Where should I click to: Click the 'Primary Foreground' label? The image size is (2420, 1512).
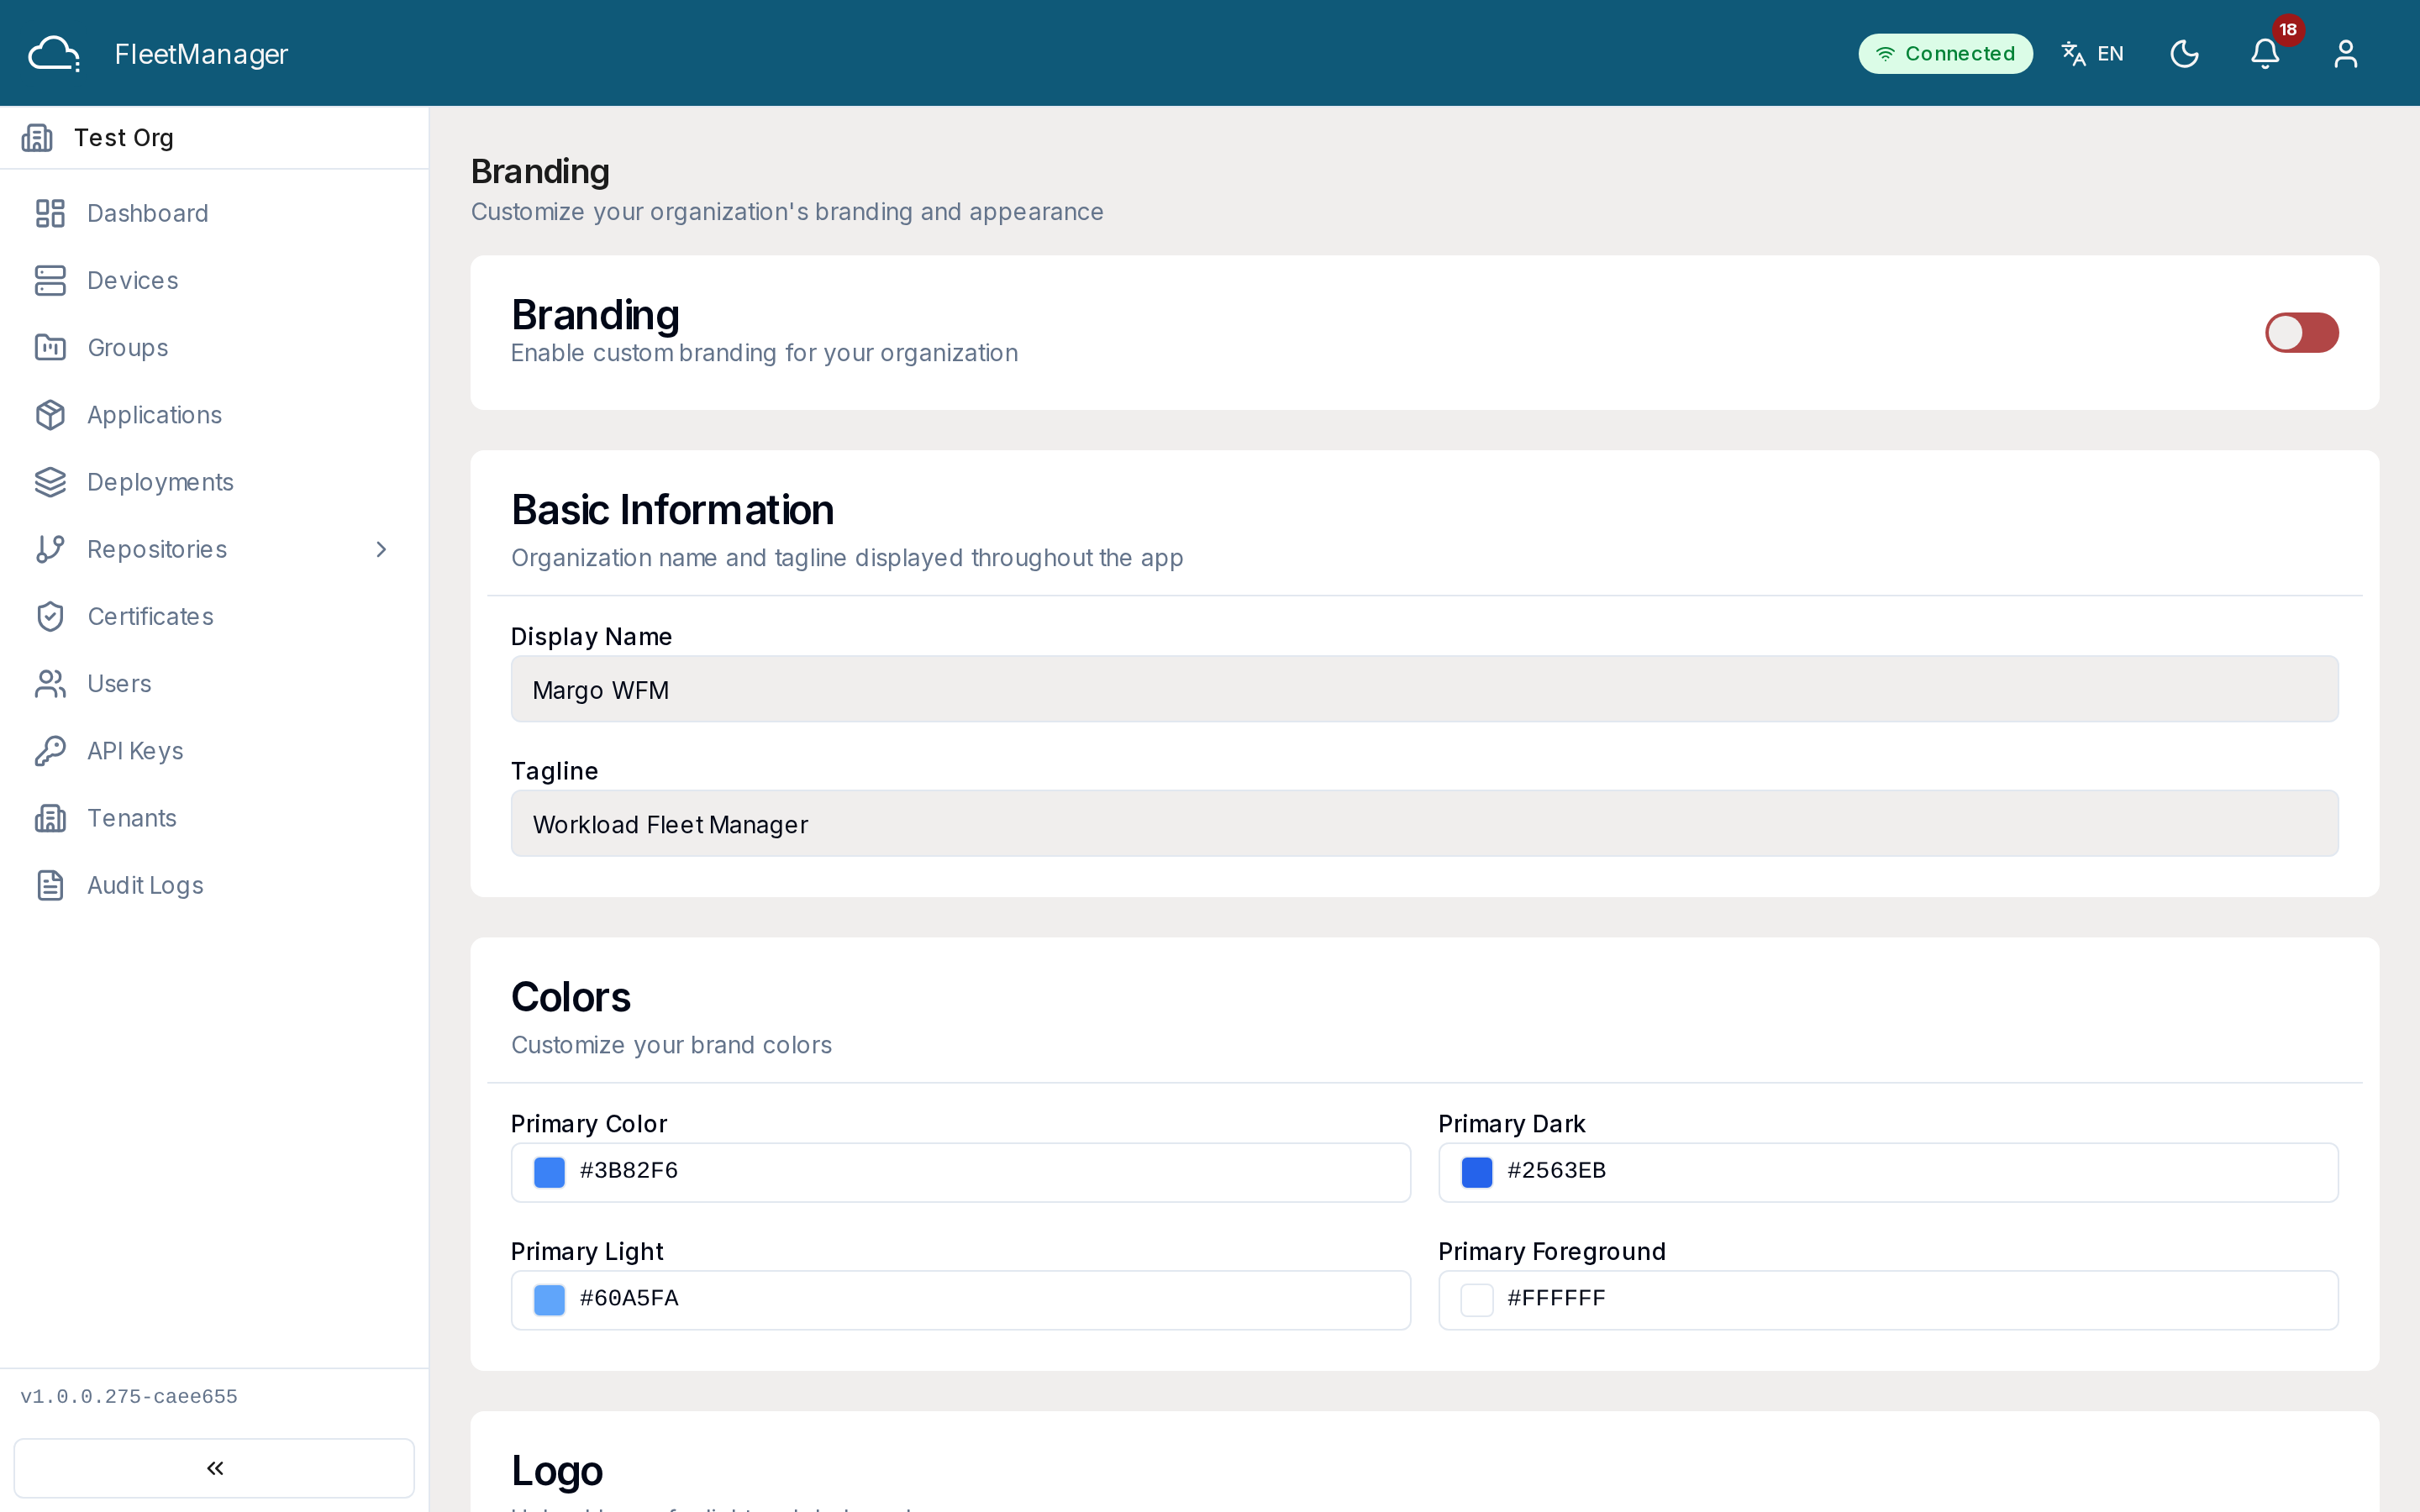(1551, 1251)
